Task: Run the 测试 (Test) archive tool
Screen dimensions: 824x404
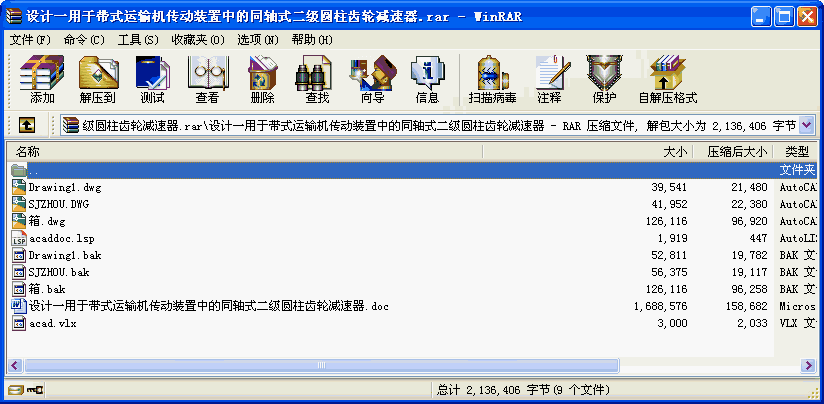Action: pyautogui.click(x=152, y=79)
